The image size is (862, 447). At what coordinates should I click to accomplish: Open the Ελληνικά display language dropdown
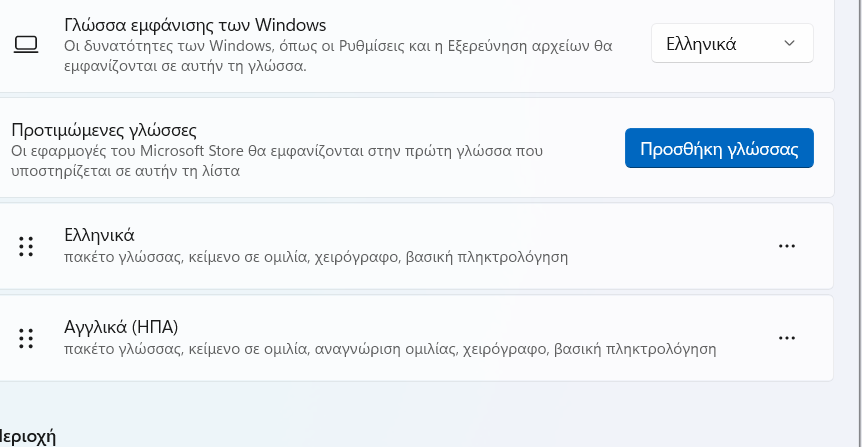click(x=732, y=43)
